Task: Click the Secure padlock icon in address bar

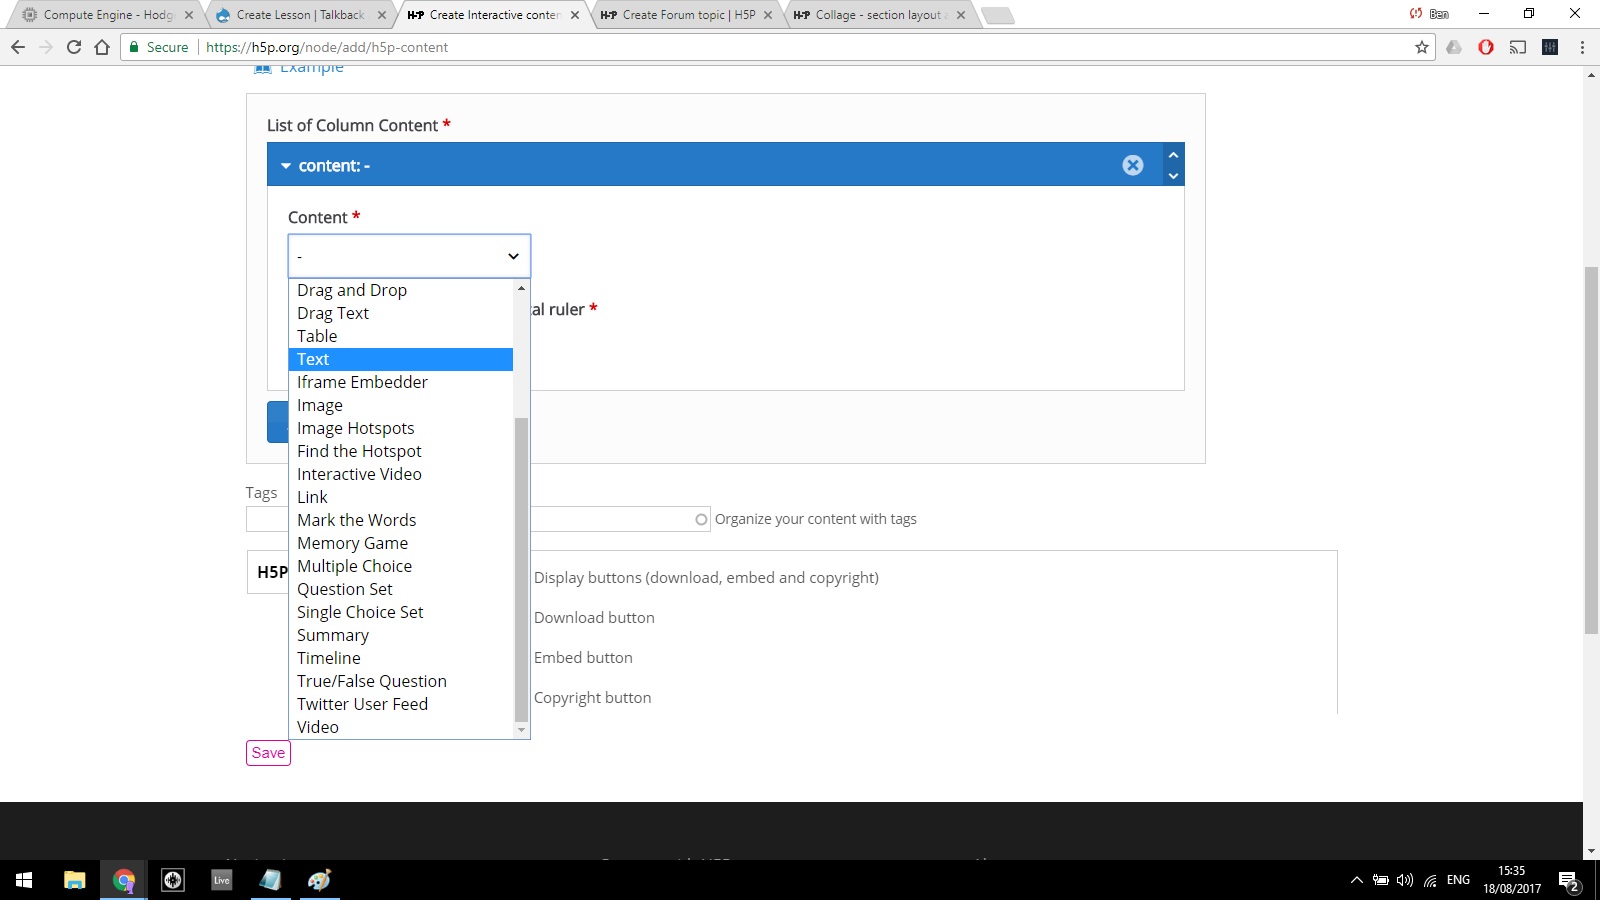Action: (133, 47)
